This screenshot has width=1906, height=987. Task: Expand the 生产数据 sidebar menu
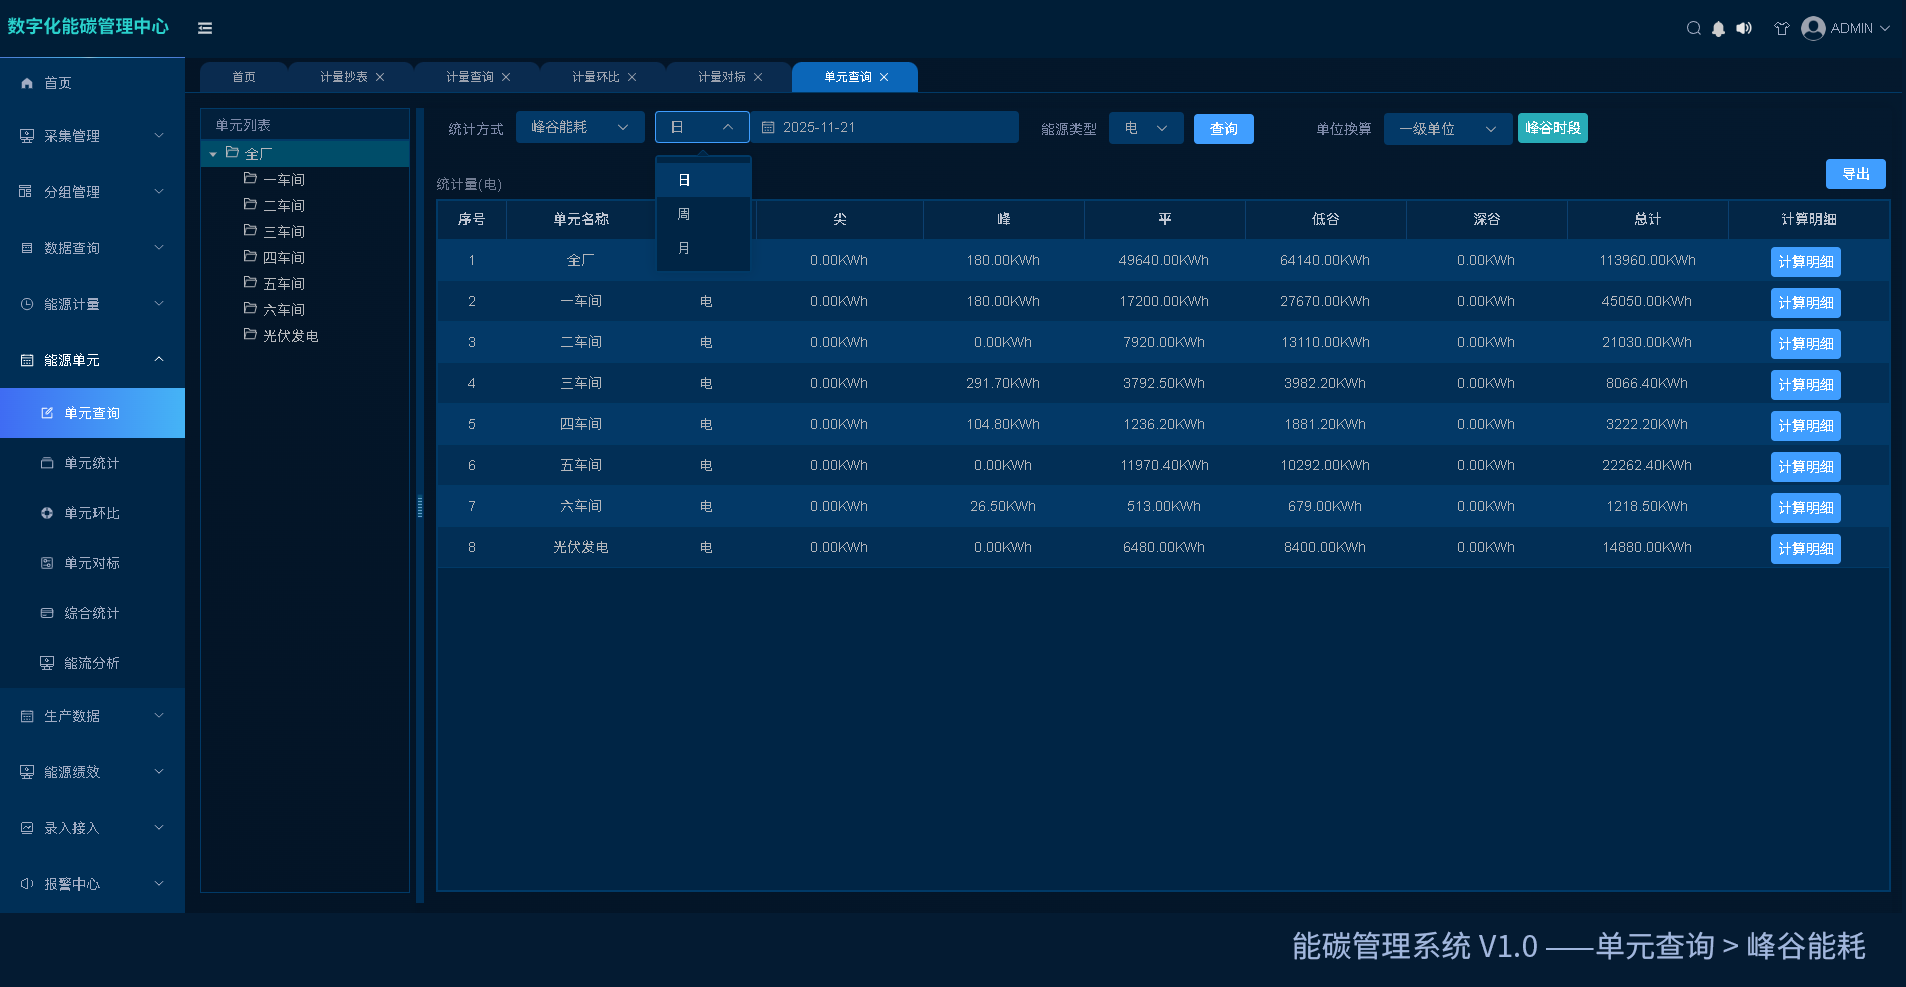[x=92, y=716]
